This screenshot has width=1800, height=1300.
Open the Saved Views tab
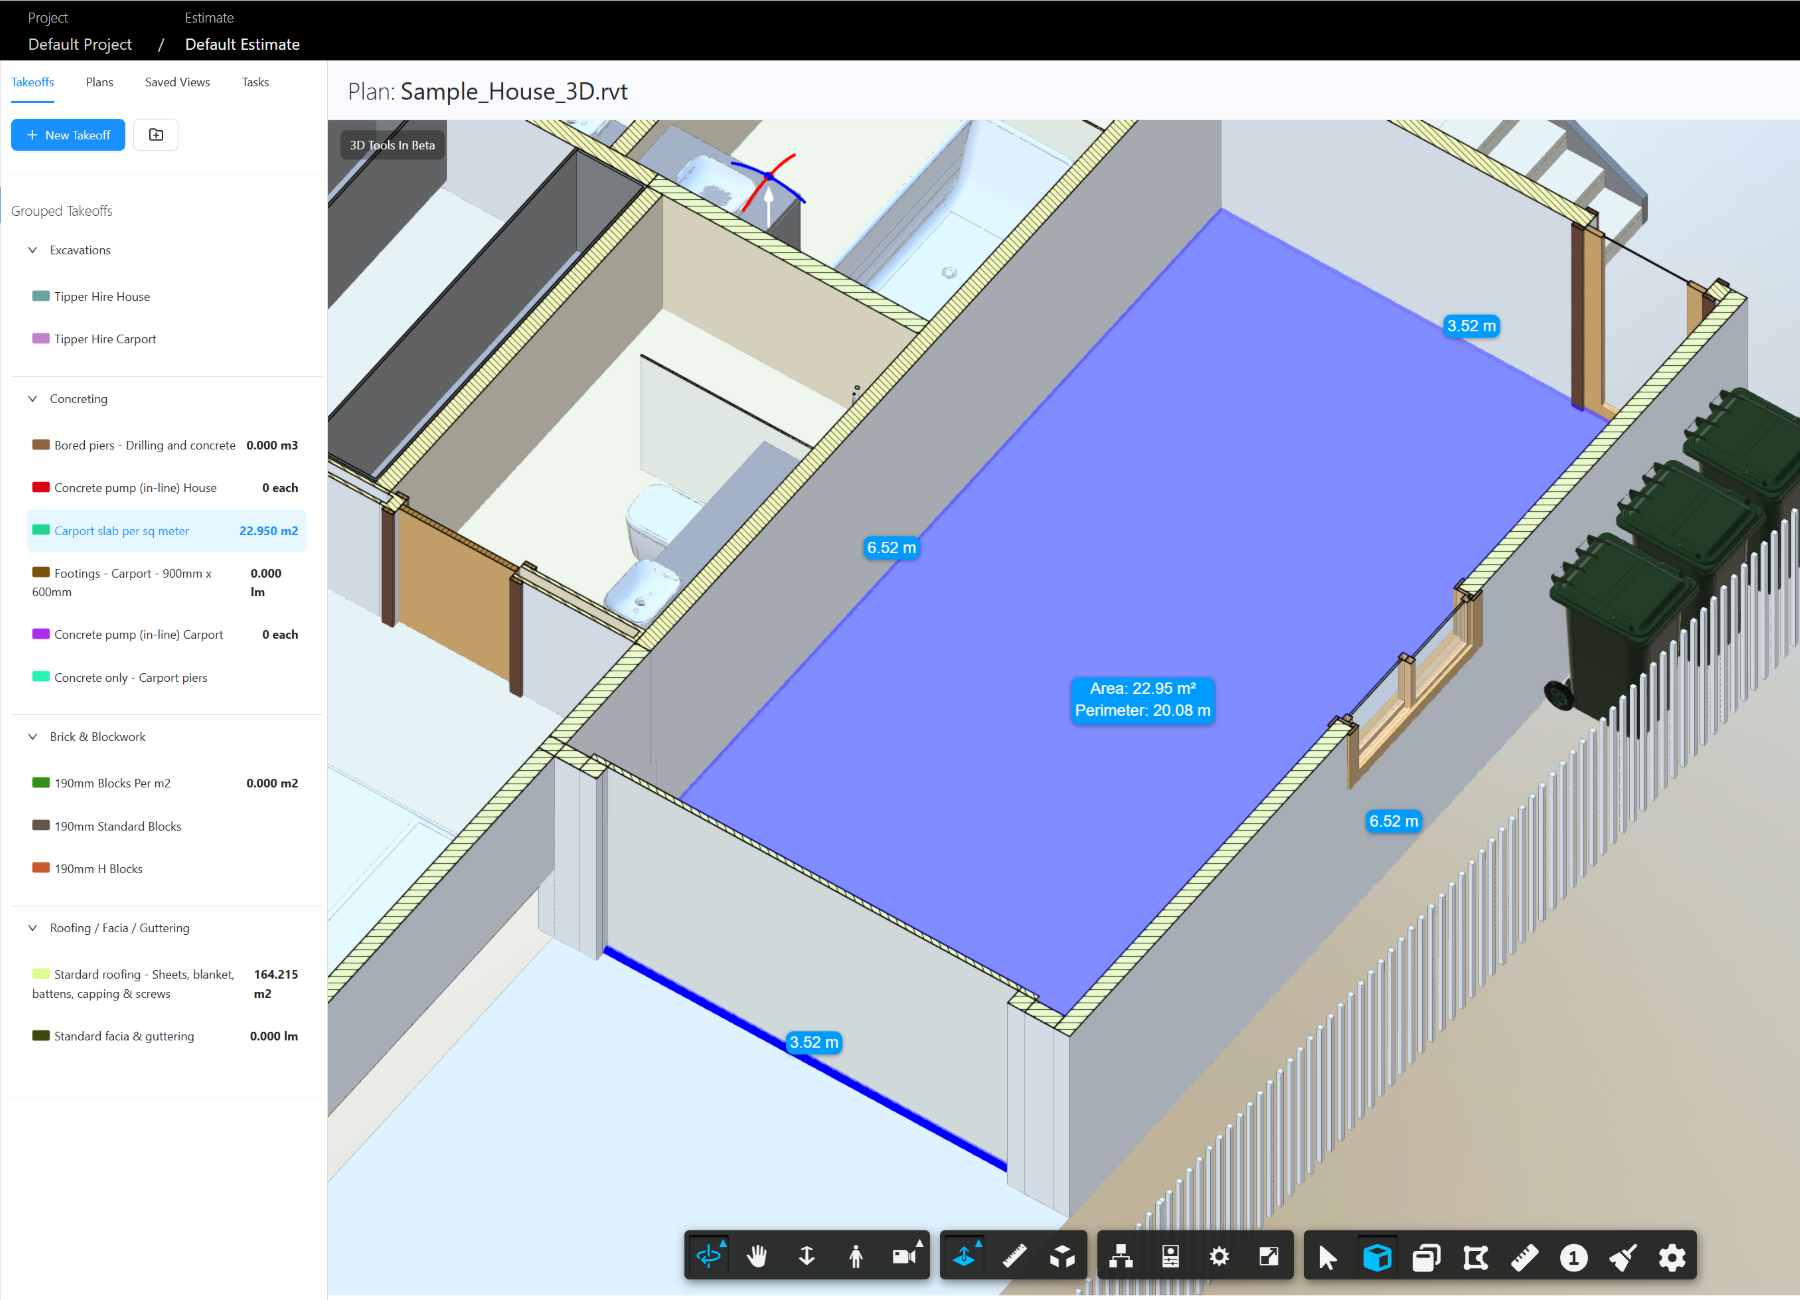(177, 82)
